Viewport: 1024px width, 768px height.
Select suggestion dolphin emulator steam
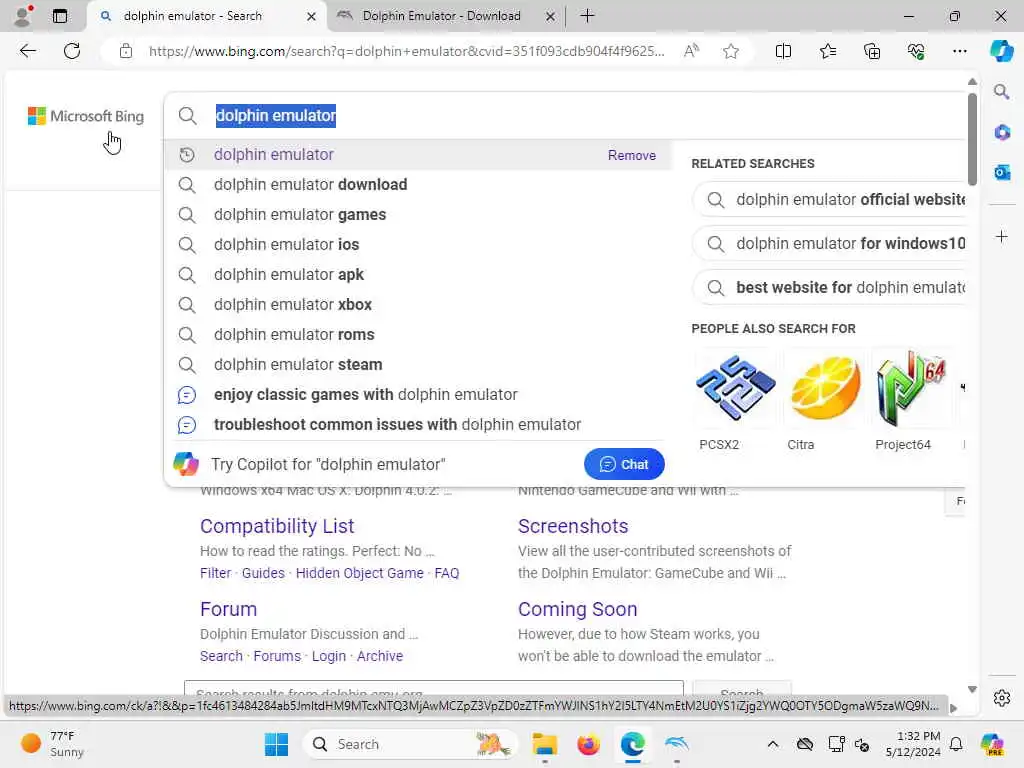pyautogui.click(x=418, y=365)
